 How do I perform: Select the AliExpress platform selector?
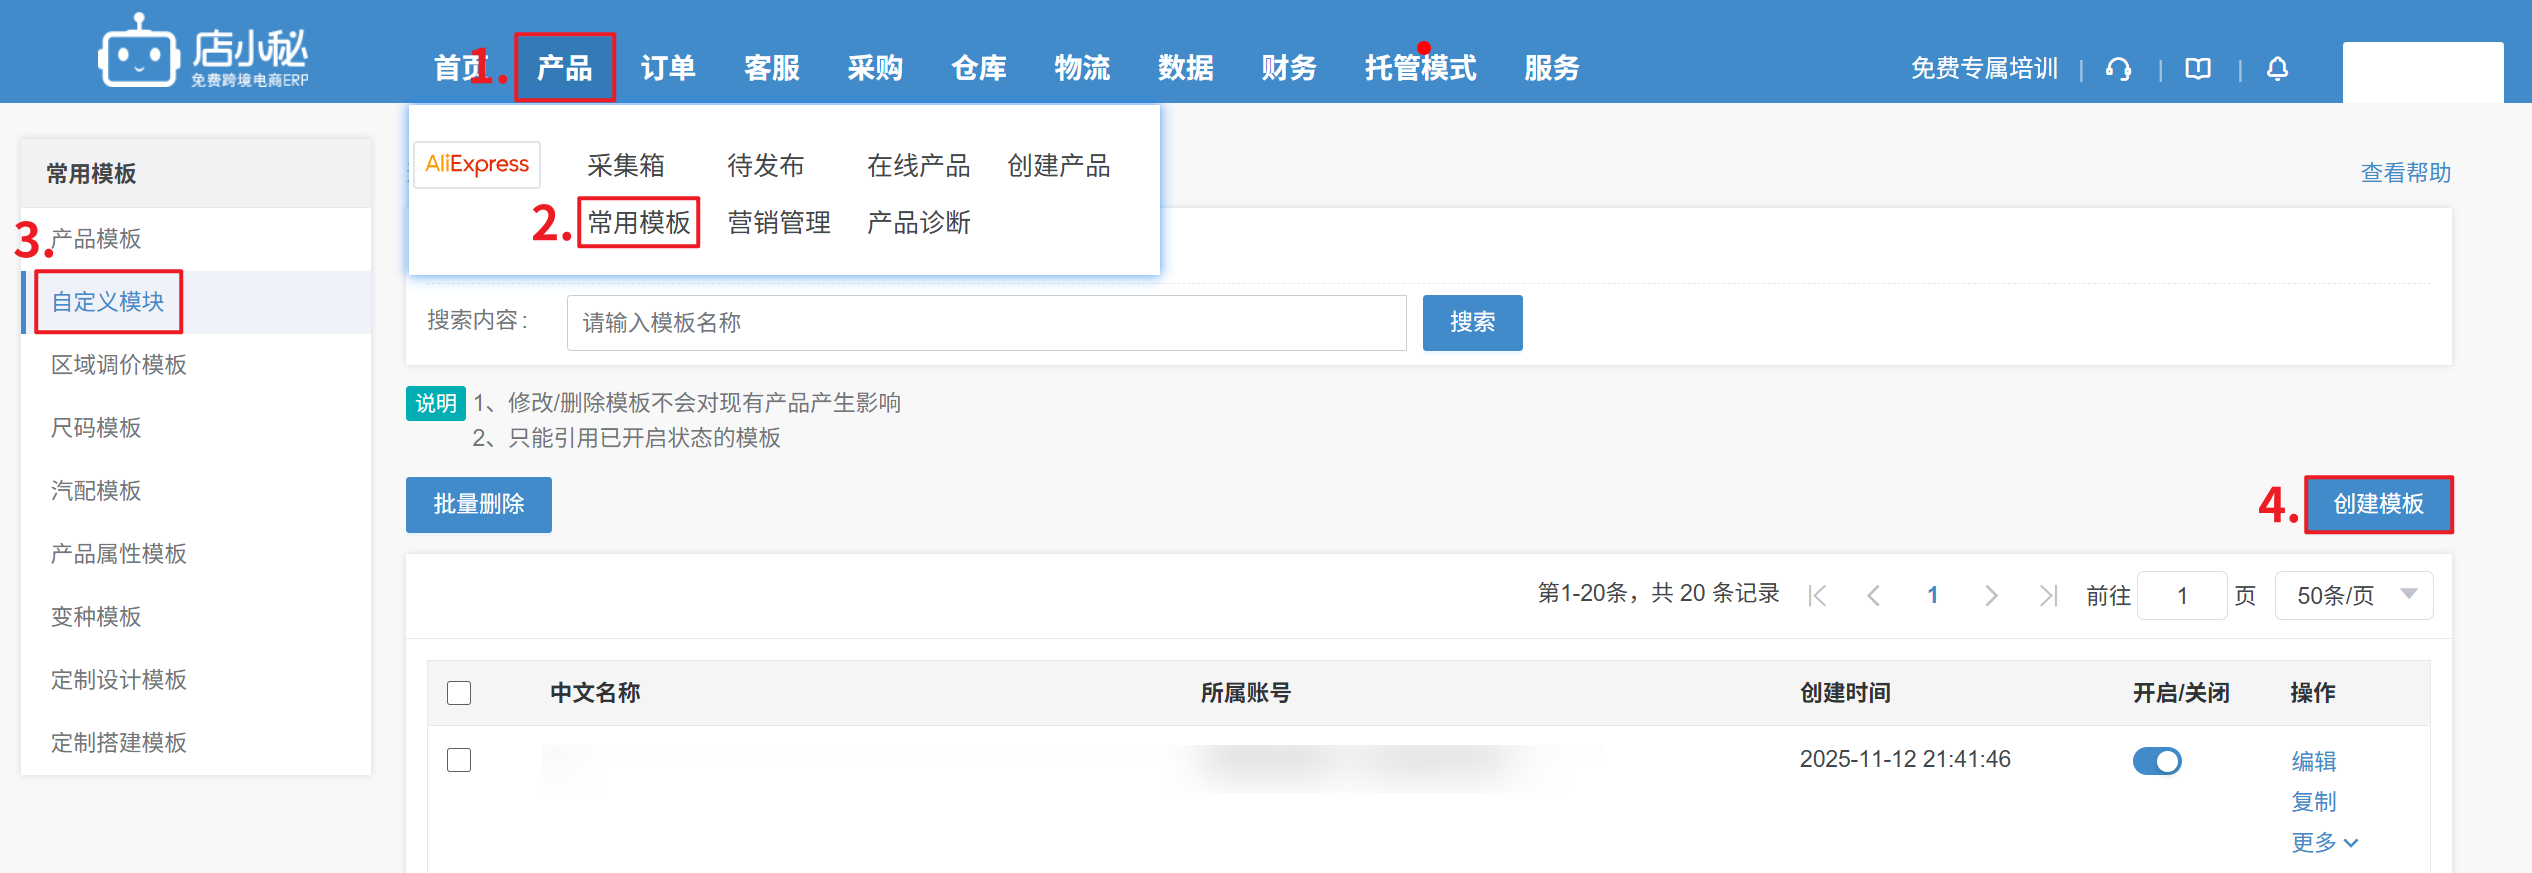click(x=477, y=165)
